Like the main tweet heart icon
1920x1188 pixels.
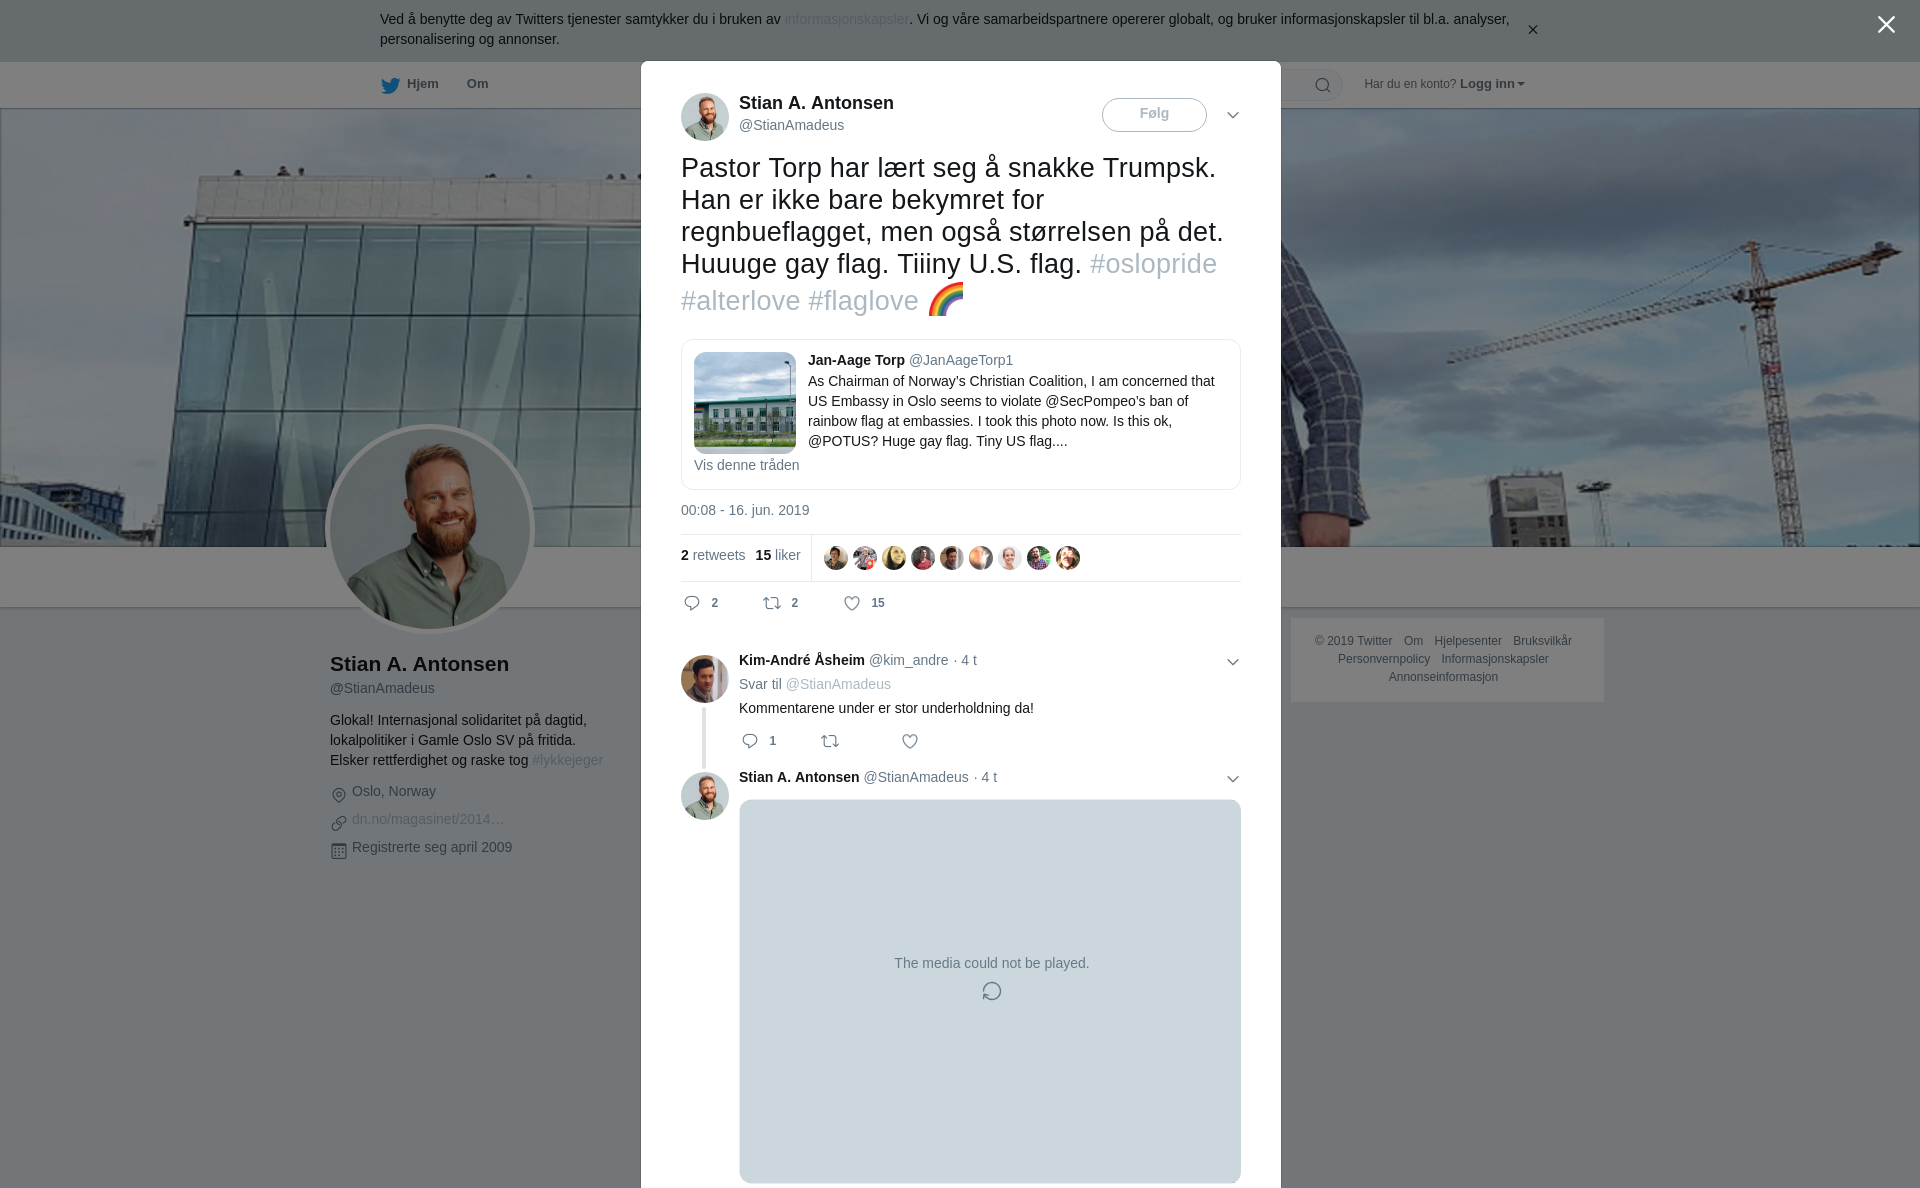pyautogui.click(x=852, y=603)
